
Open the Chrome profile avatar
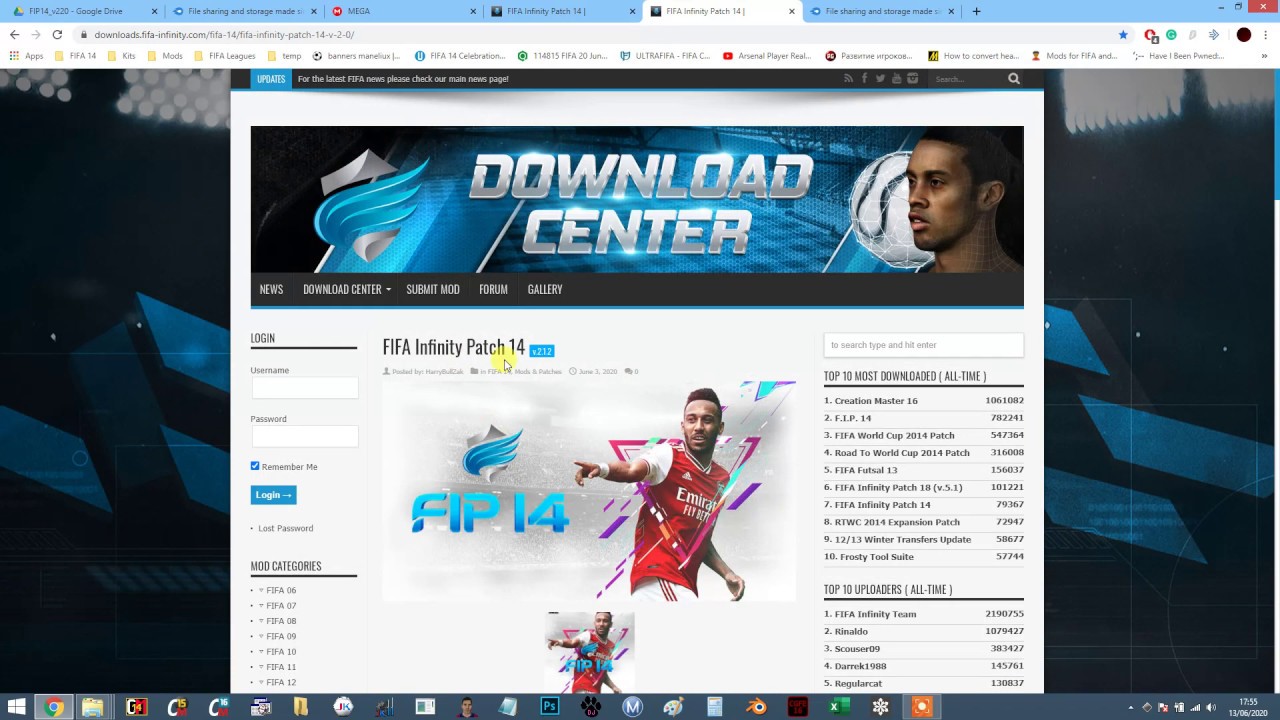click(x=1243, y=34)
